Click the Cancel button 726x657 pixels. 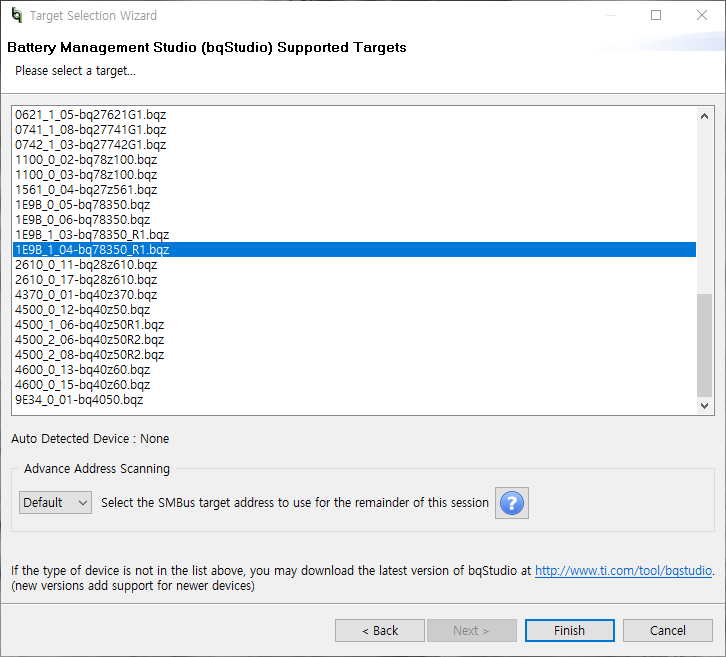pyautogui.click(x=667, y=631)
